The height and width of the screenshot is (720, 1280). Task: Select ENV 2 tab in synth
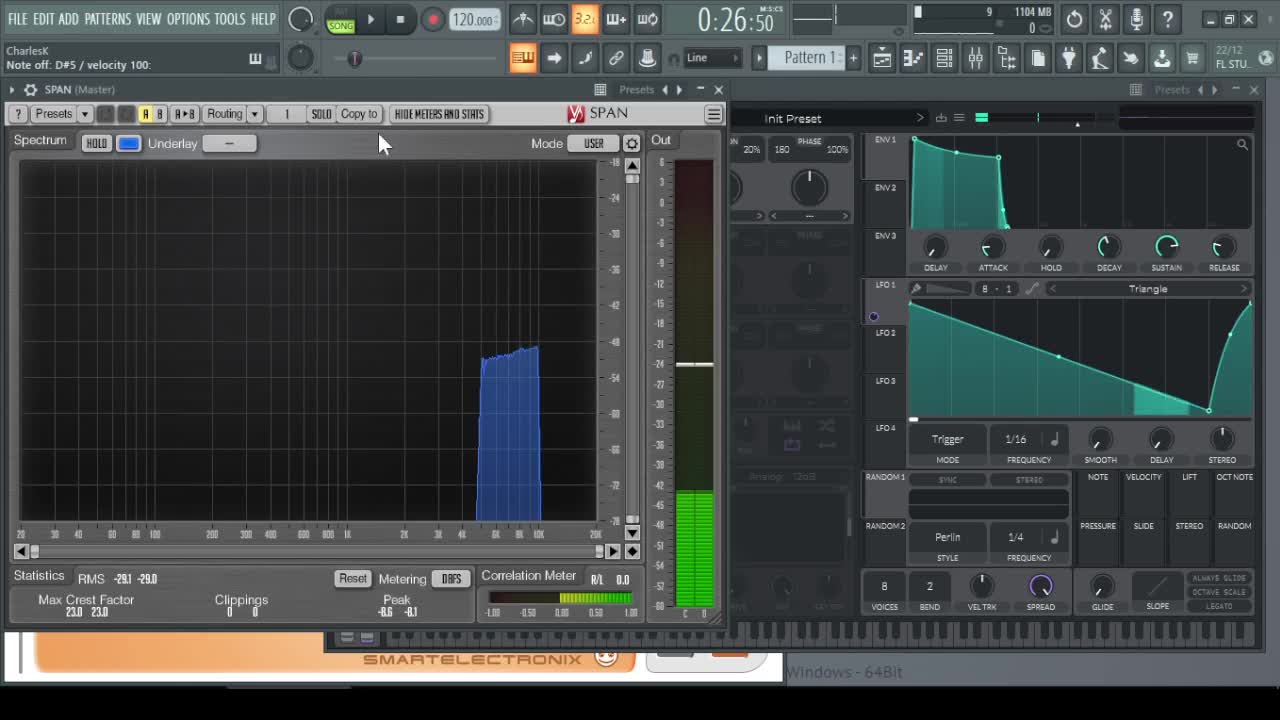click(886, 188)
